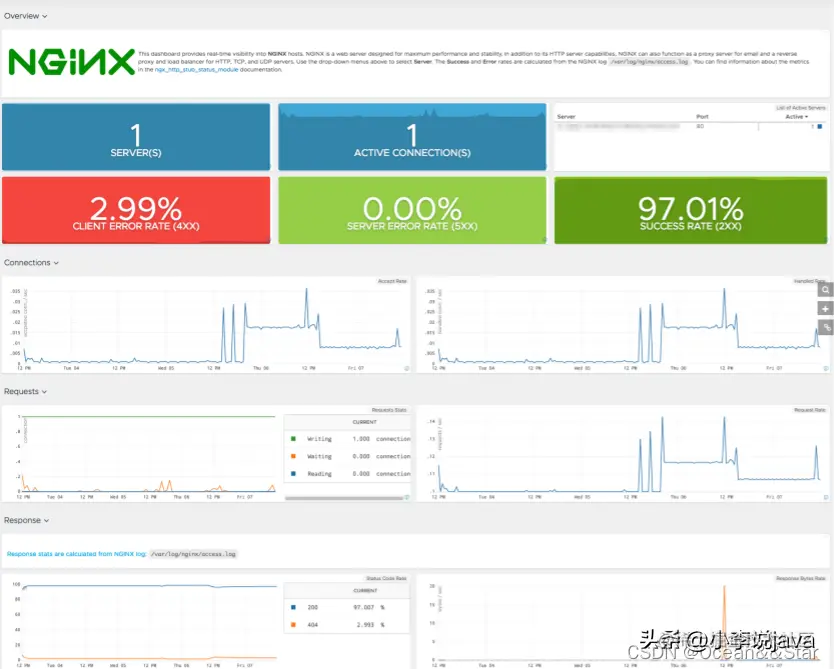Click the small corner icon of Accept Rate chart
Viewport: 834px width, 669px height.
tap(407, 368)
